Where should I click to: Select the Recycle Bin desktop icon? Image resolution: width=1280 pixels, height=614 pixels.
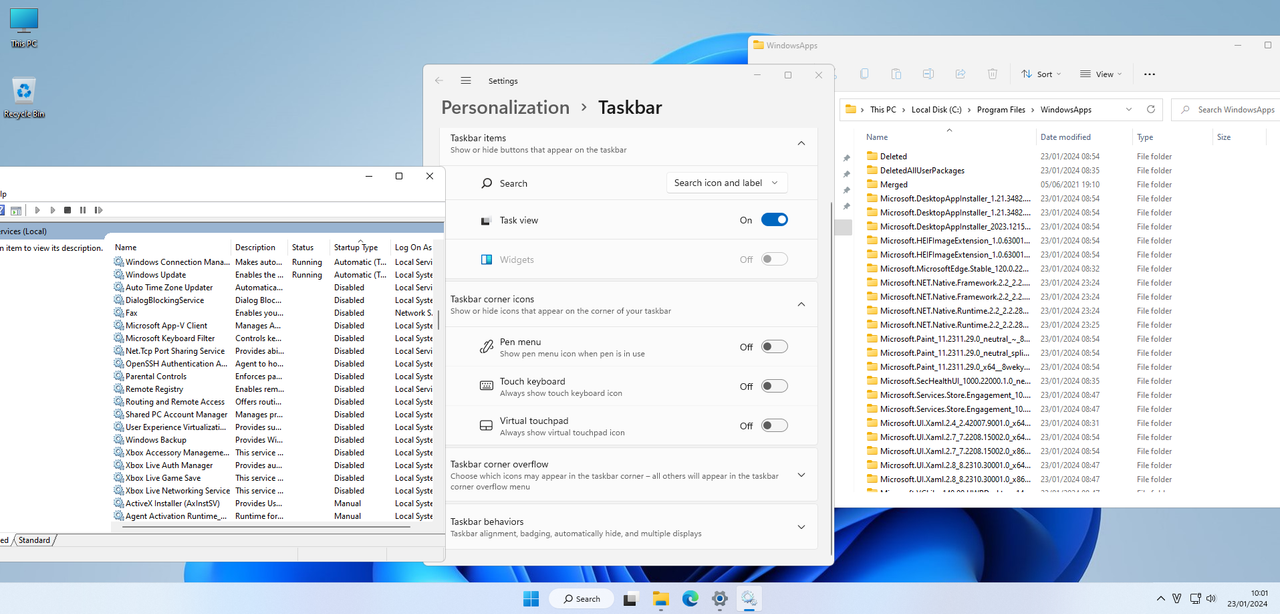pos(24,99)
